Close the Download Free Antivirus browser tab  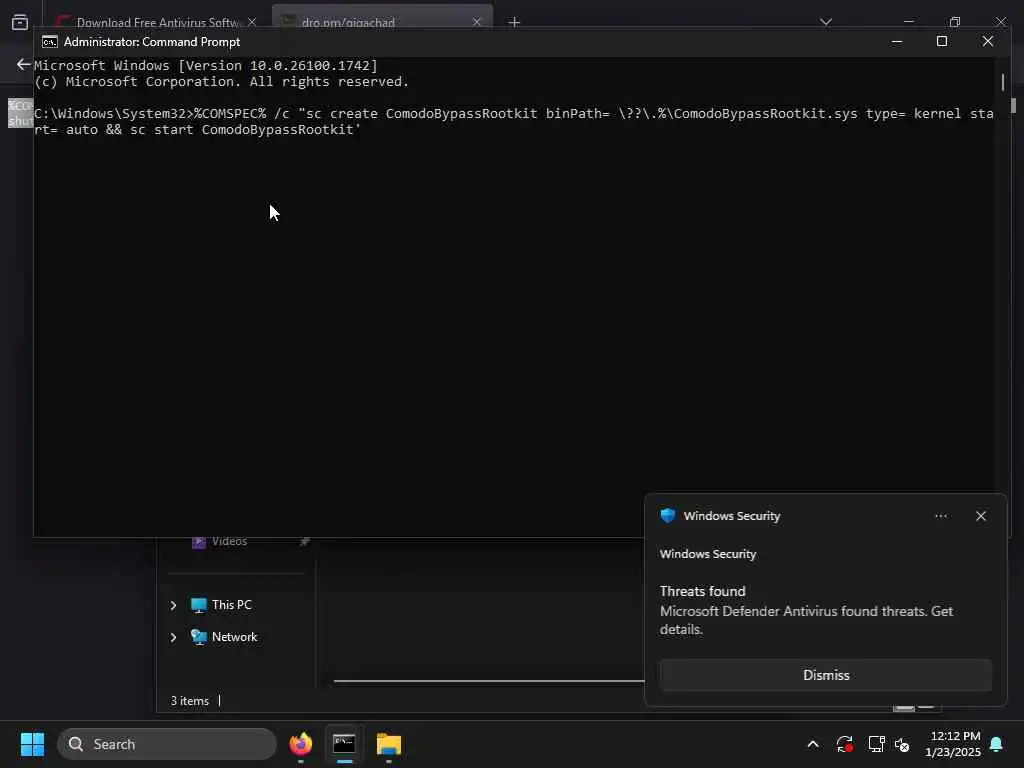(251, 22)
